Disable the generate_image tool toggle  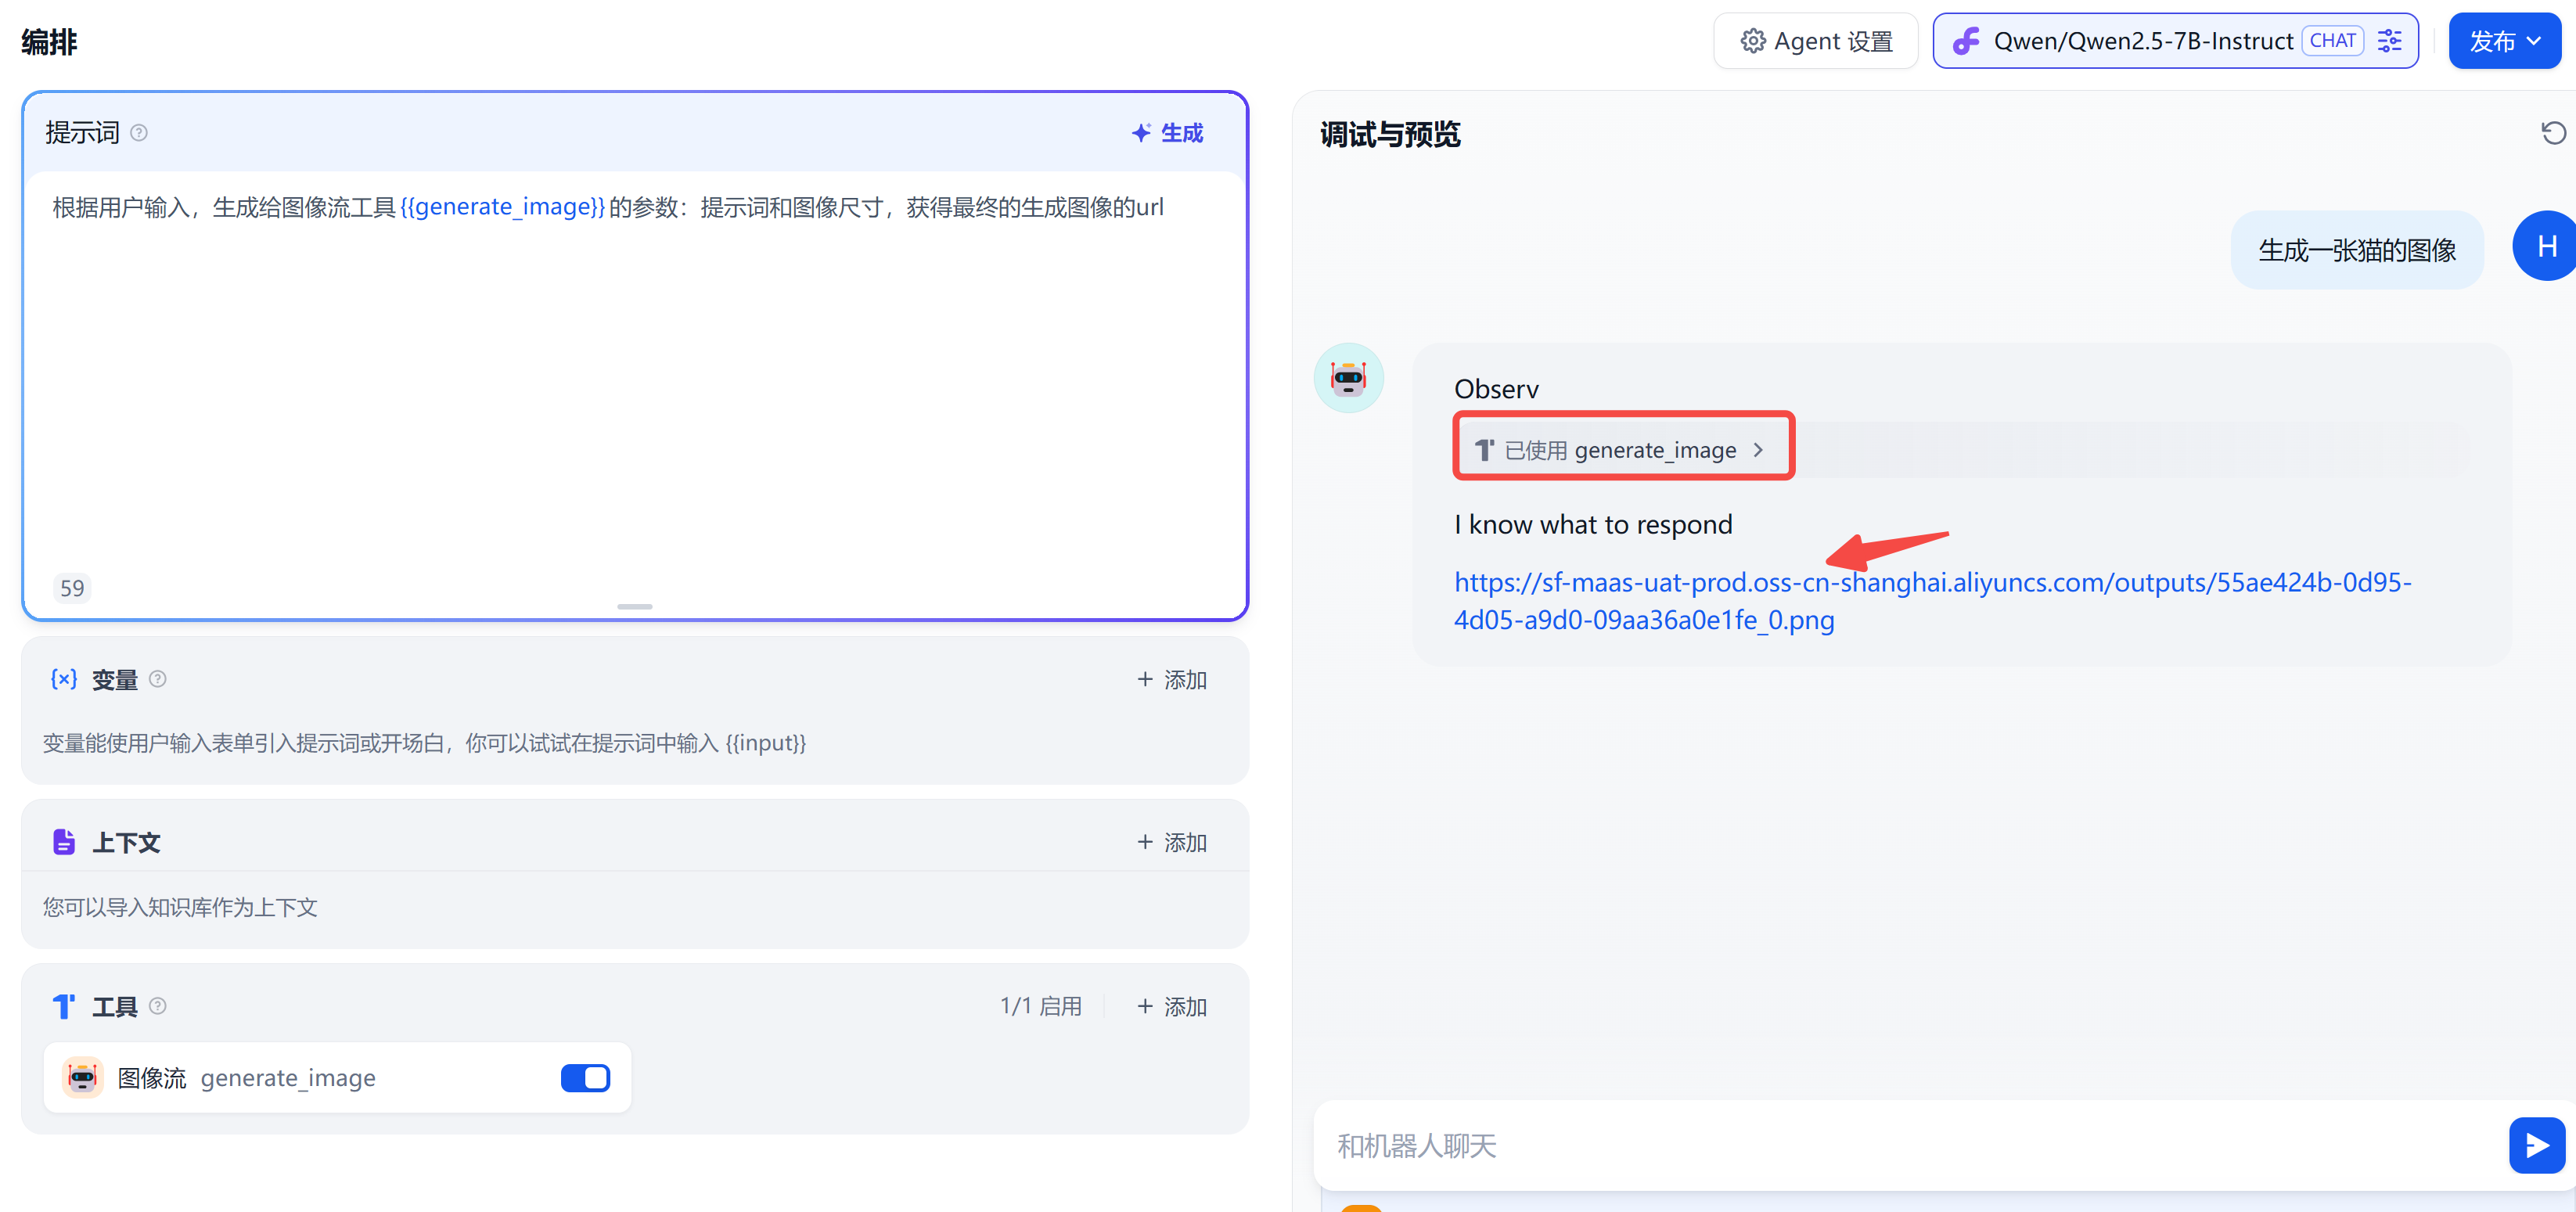(585, 1078)
